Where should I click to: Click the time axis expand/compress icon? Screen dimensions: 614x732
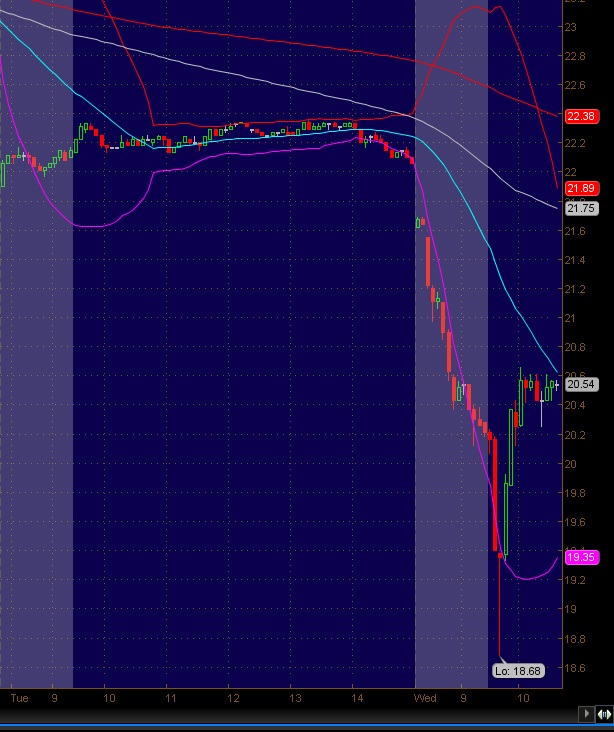(x=604, y=714)
